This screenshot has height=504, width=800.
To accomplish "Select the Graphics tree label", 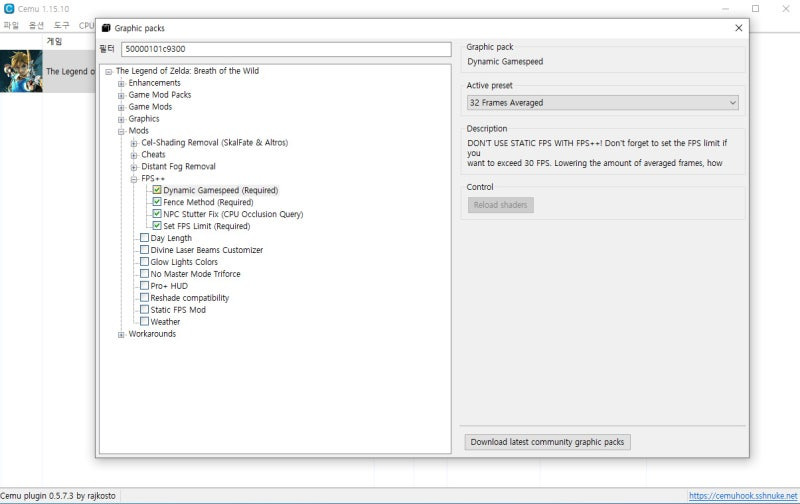I will coord(144,118).
